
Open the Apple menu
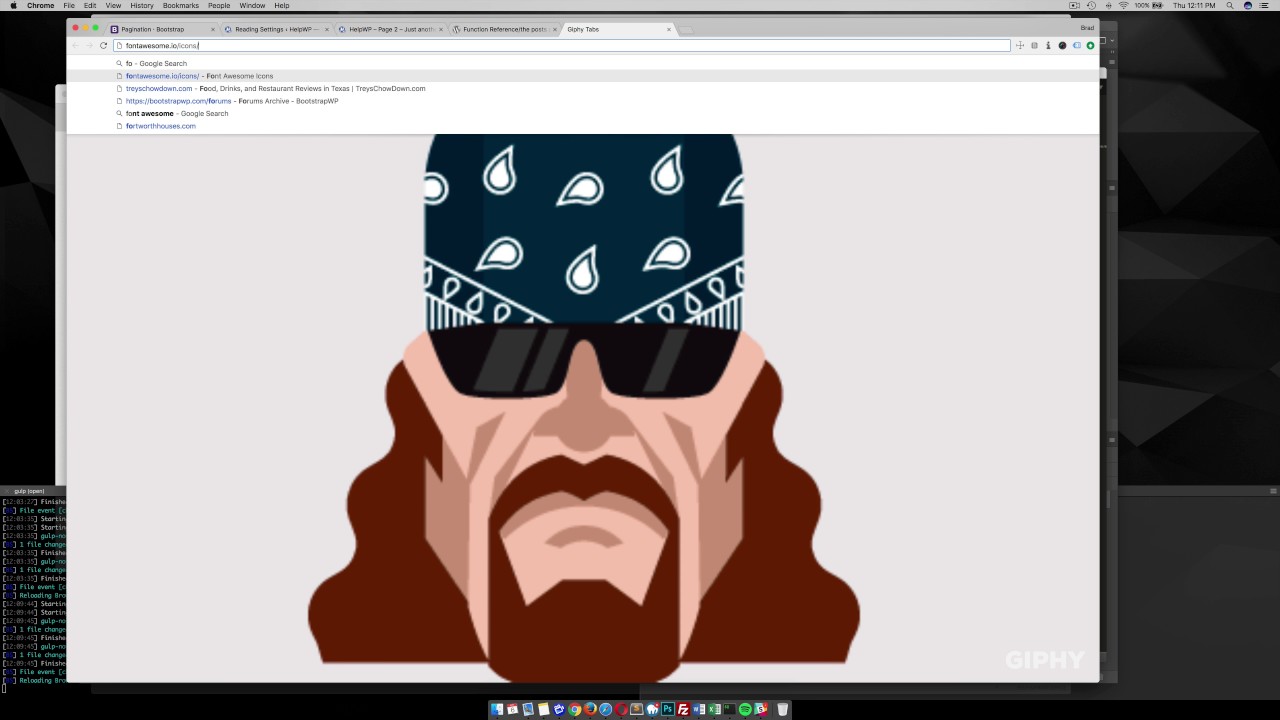pos(13,5)
